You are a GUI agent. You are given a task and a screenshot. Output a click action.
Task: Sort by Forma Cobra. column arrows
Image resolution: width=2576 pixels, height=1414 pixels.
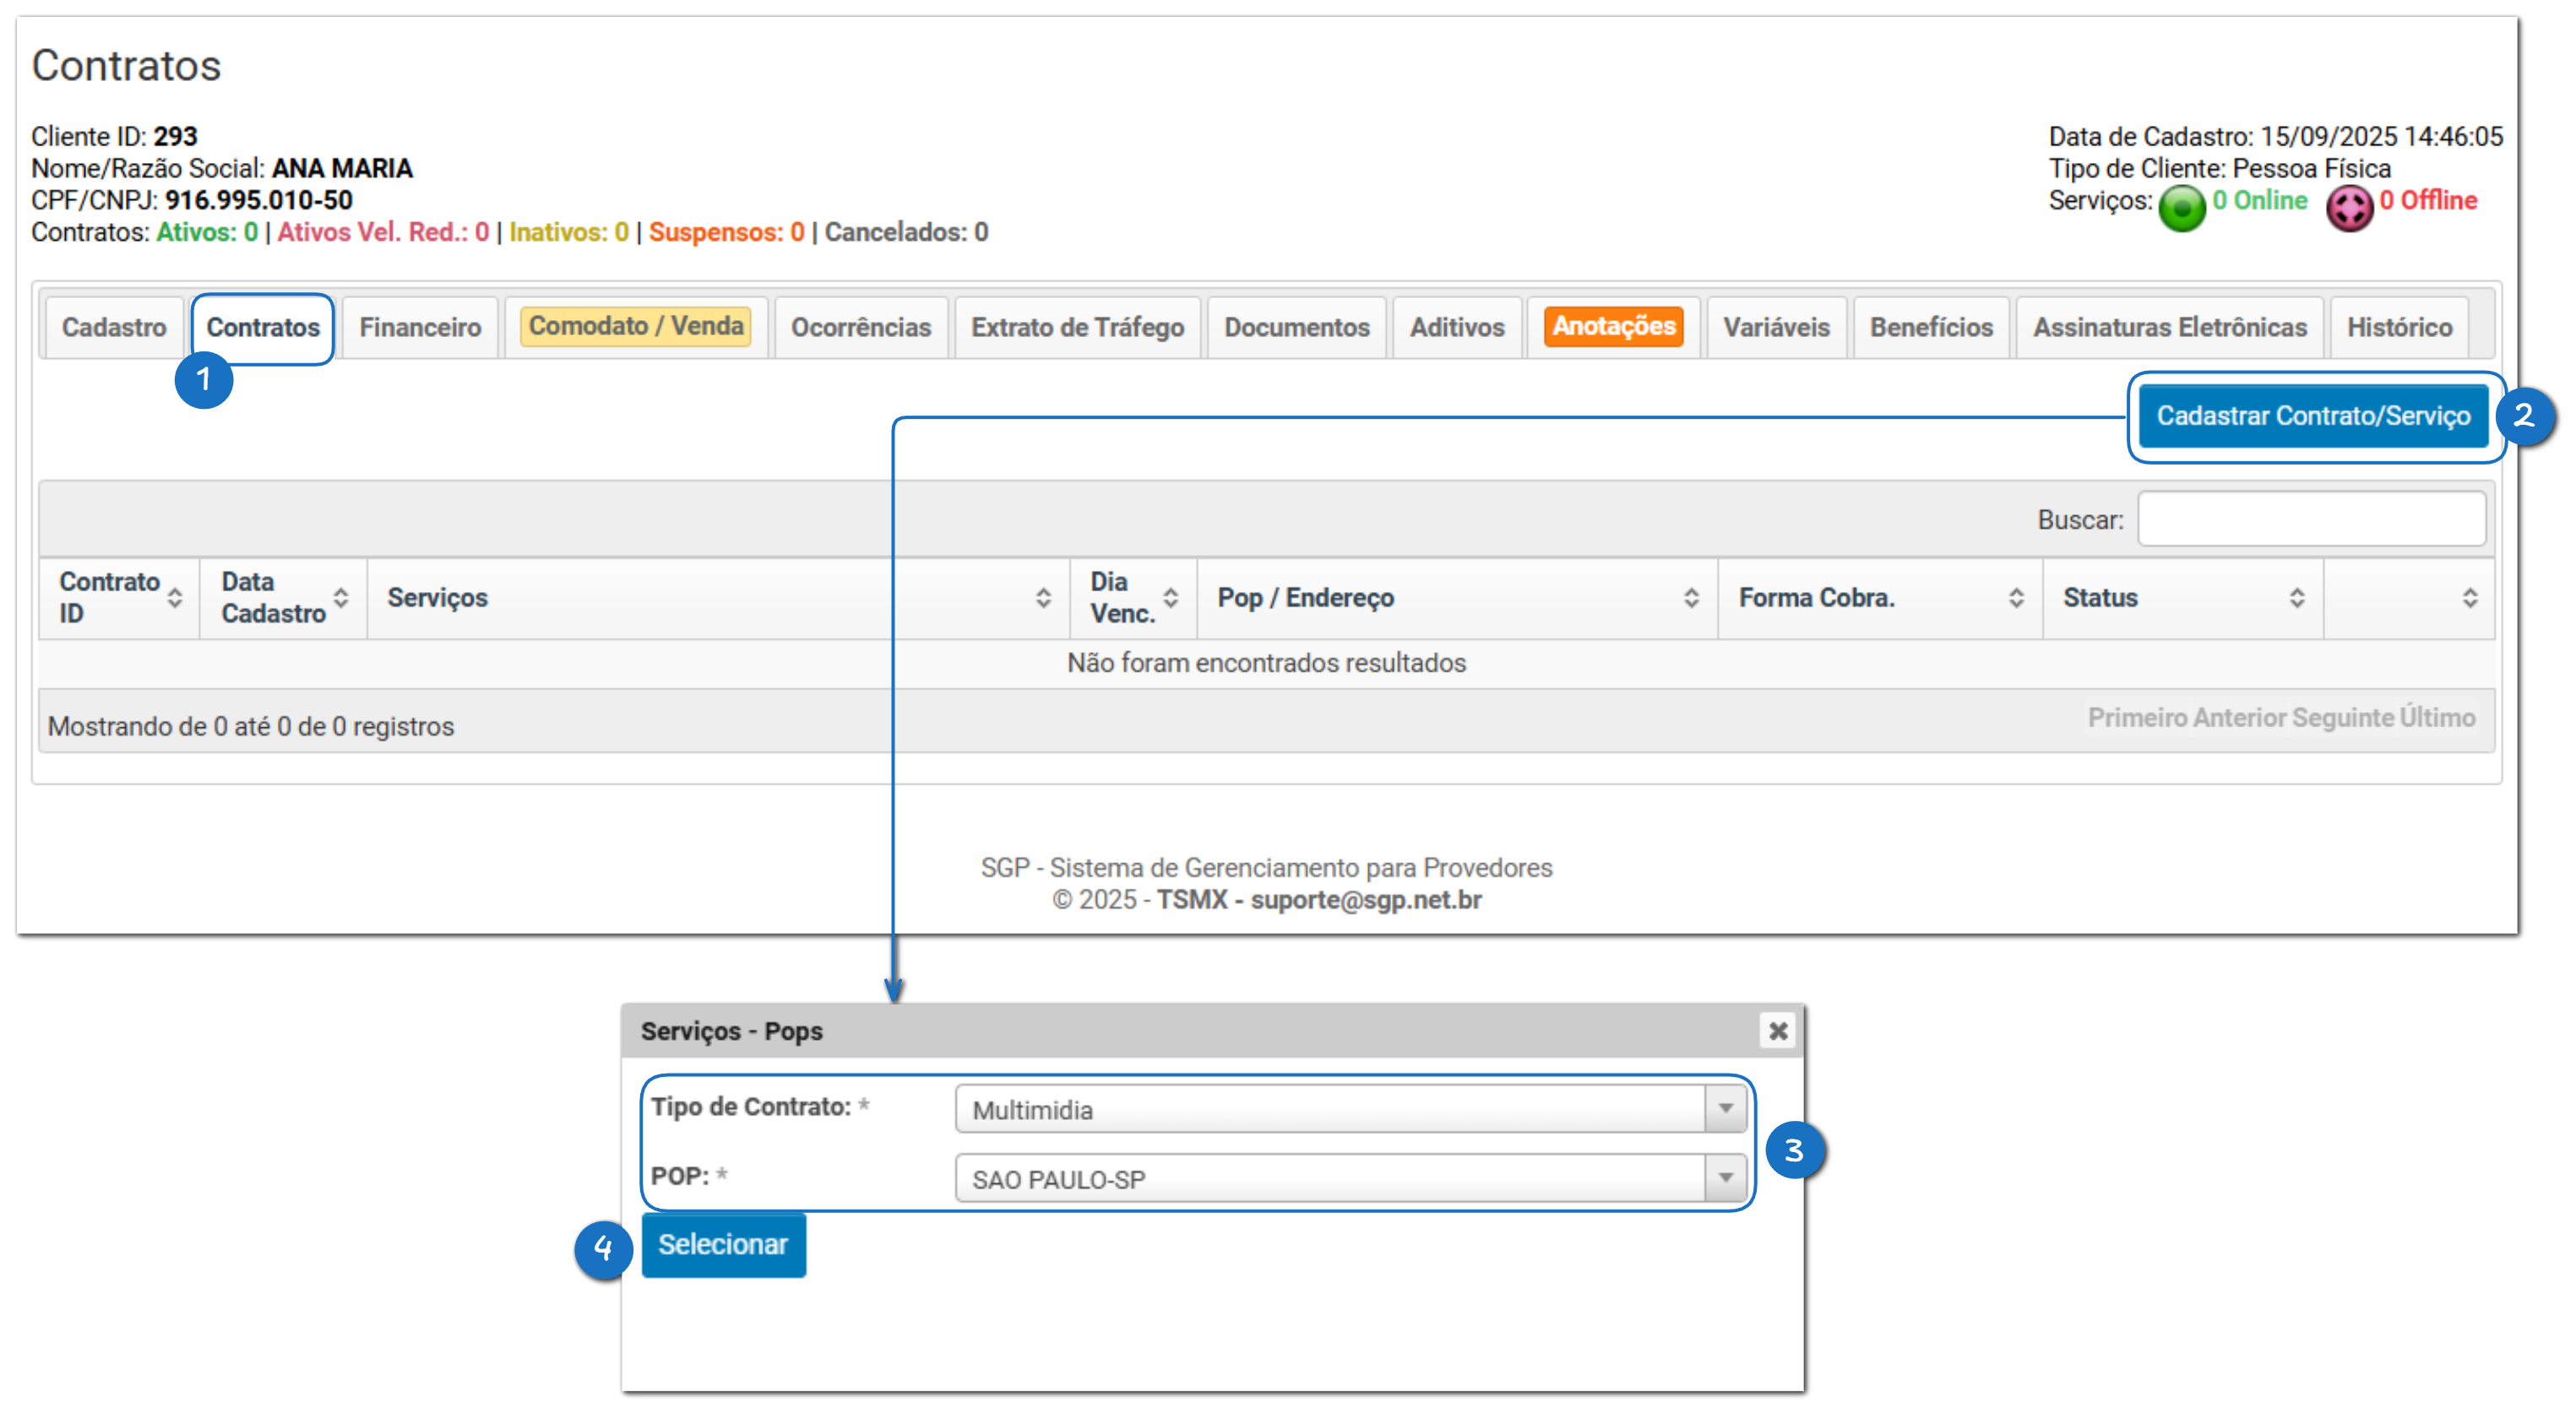[2016, 598]
